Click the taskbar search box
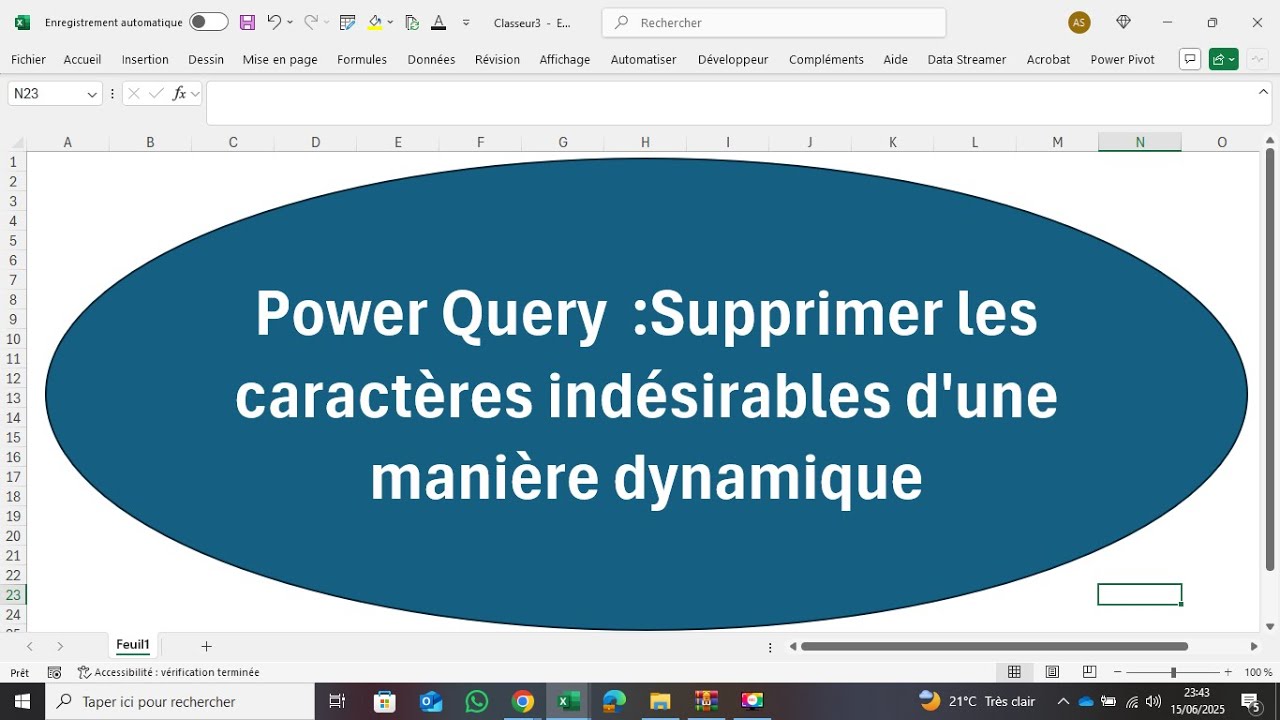Image resolution: width=1280 pixels, height=720 pixels. 180,701
